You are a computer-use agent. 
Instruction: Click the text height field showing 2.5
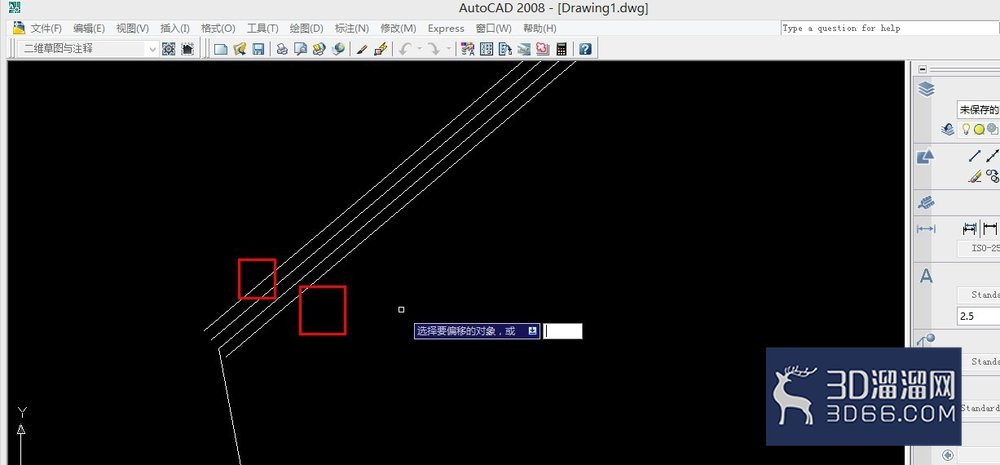[x=979, y=316]
